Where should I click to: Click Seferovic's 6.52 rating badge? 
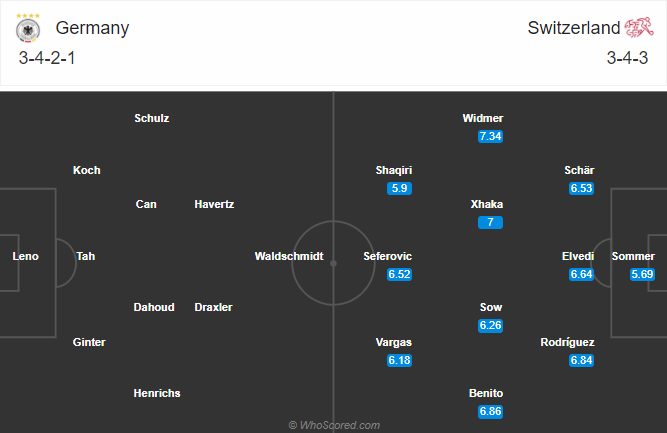coord(400,274)
